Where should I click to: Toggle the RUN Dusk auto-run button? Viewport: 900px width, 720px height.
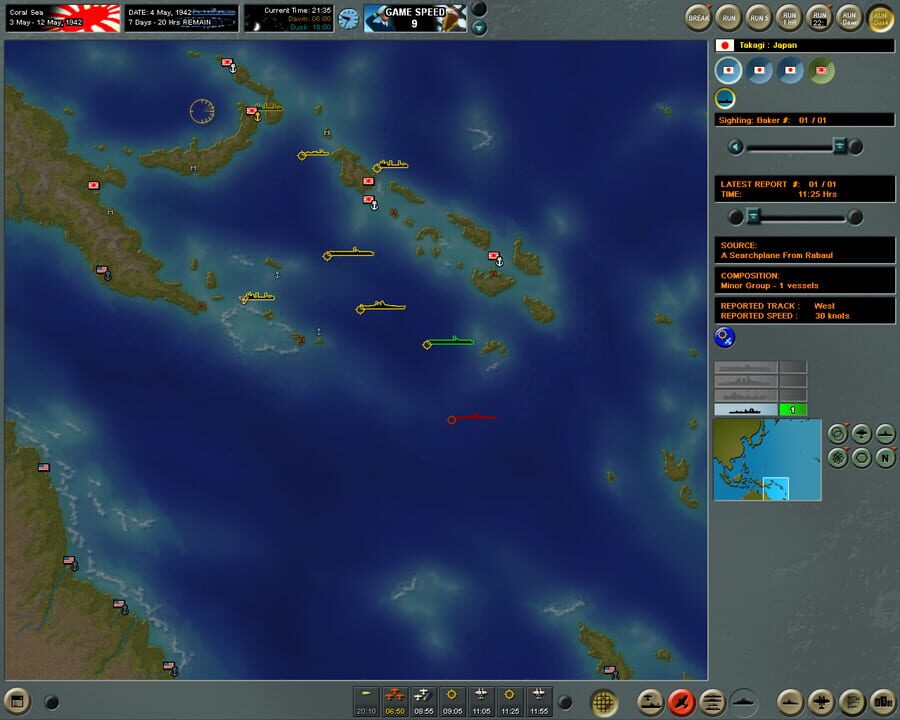click(x=879, y=17)
